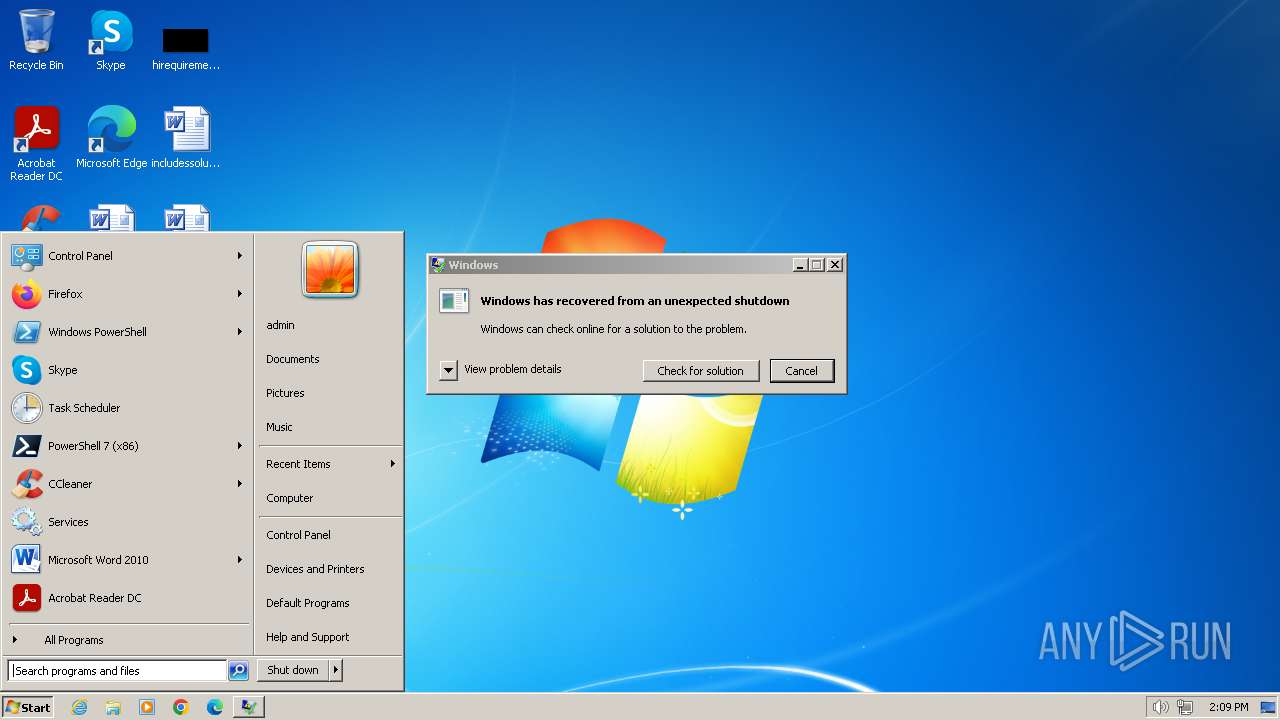Open the Recycle Bin desktop icon
The width and height of the screenshot is (1280, 720).
(x=36, y=40)
